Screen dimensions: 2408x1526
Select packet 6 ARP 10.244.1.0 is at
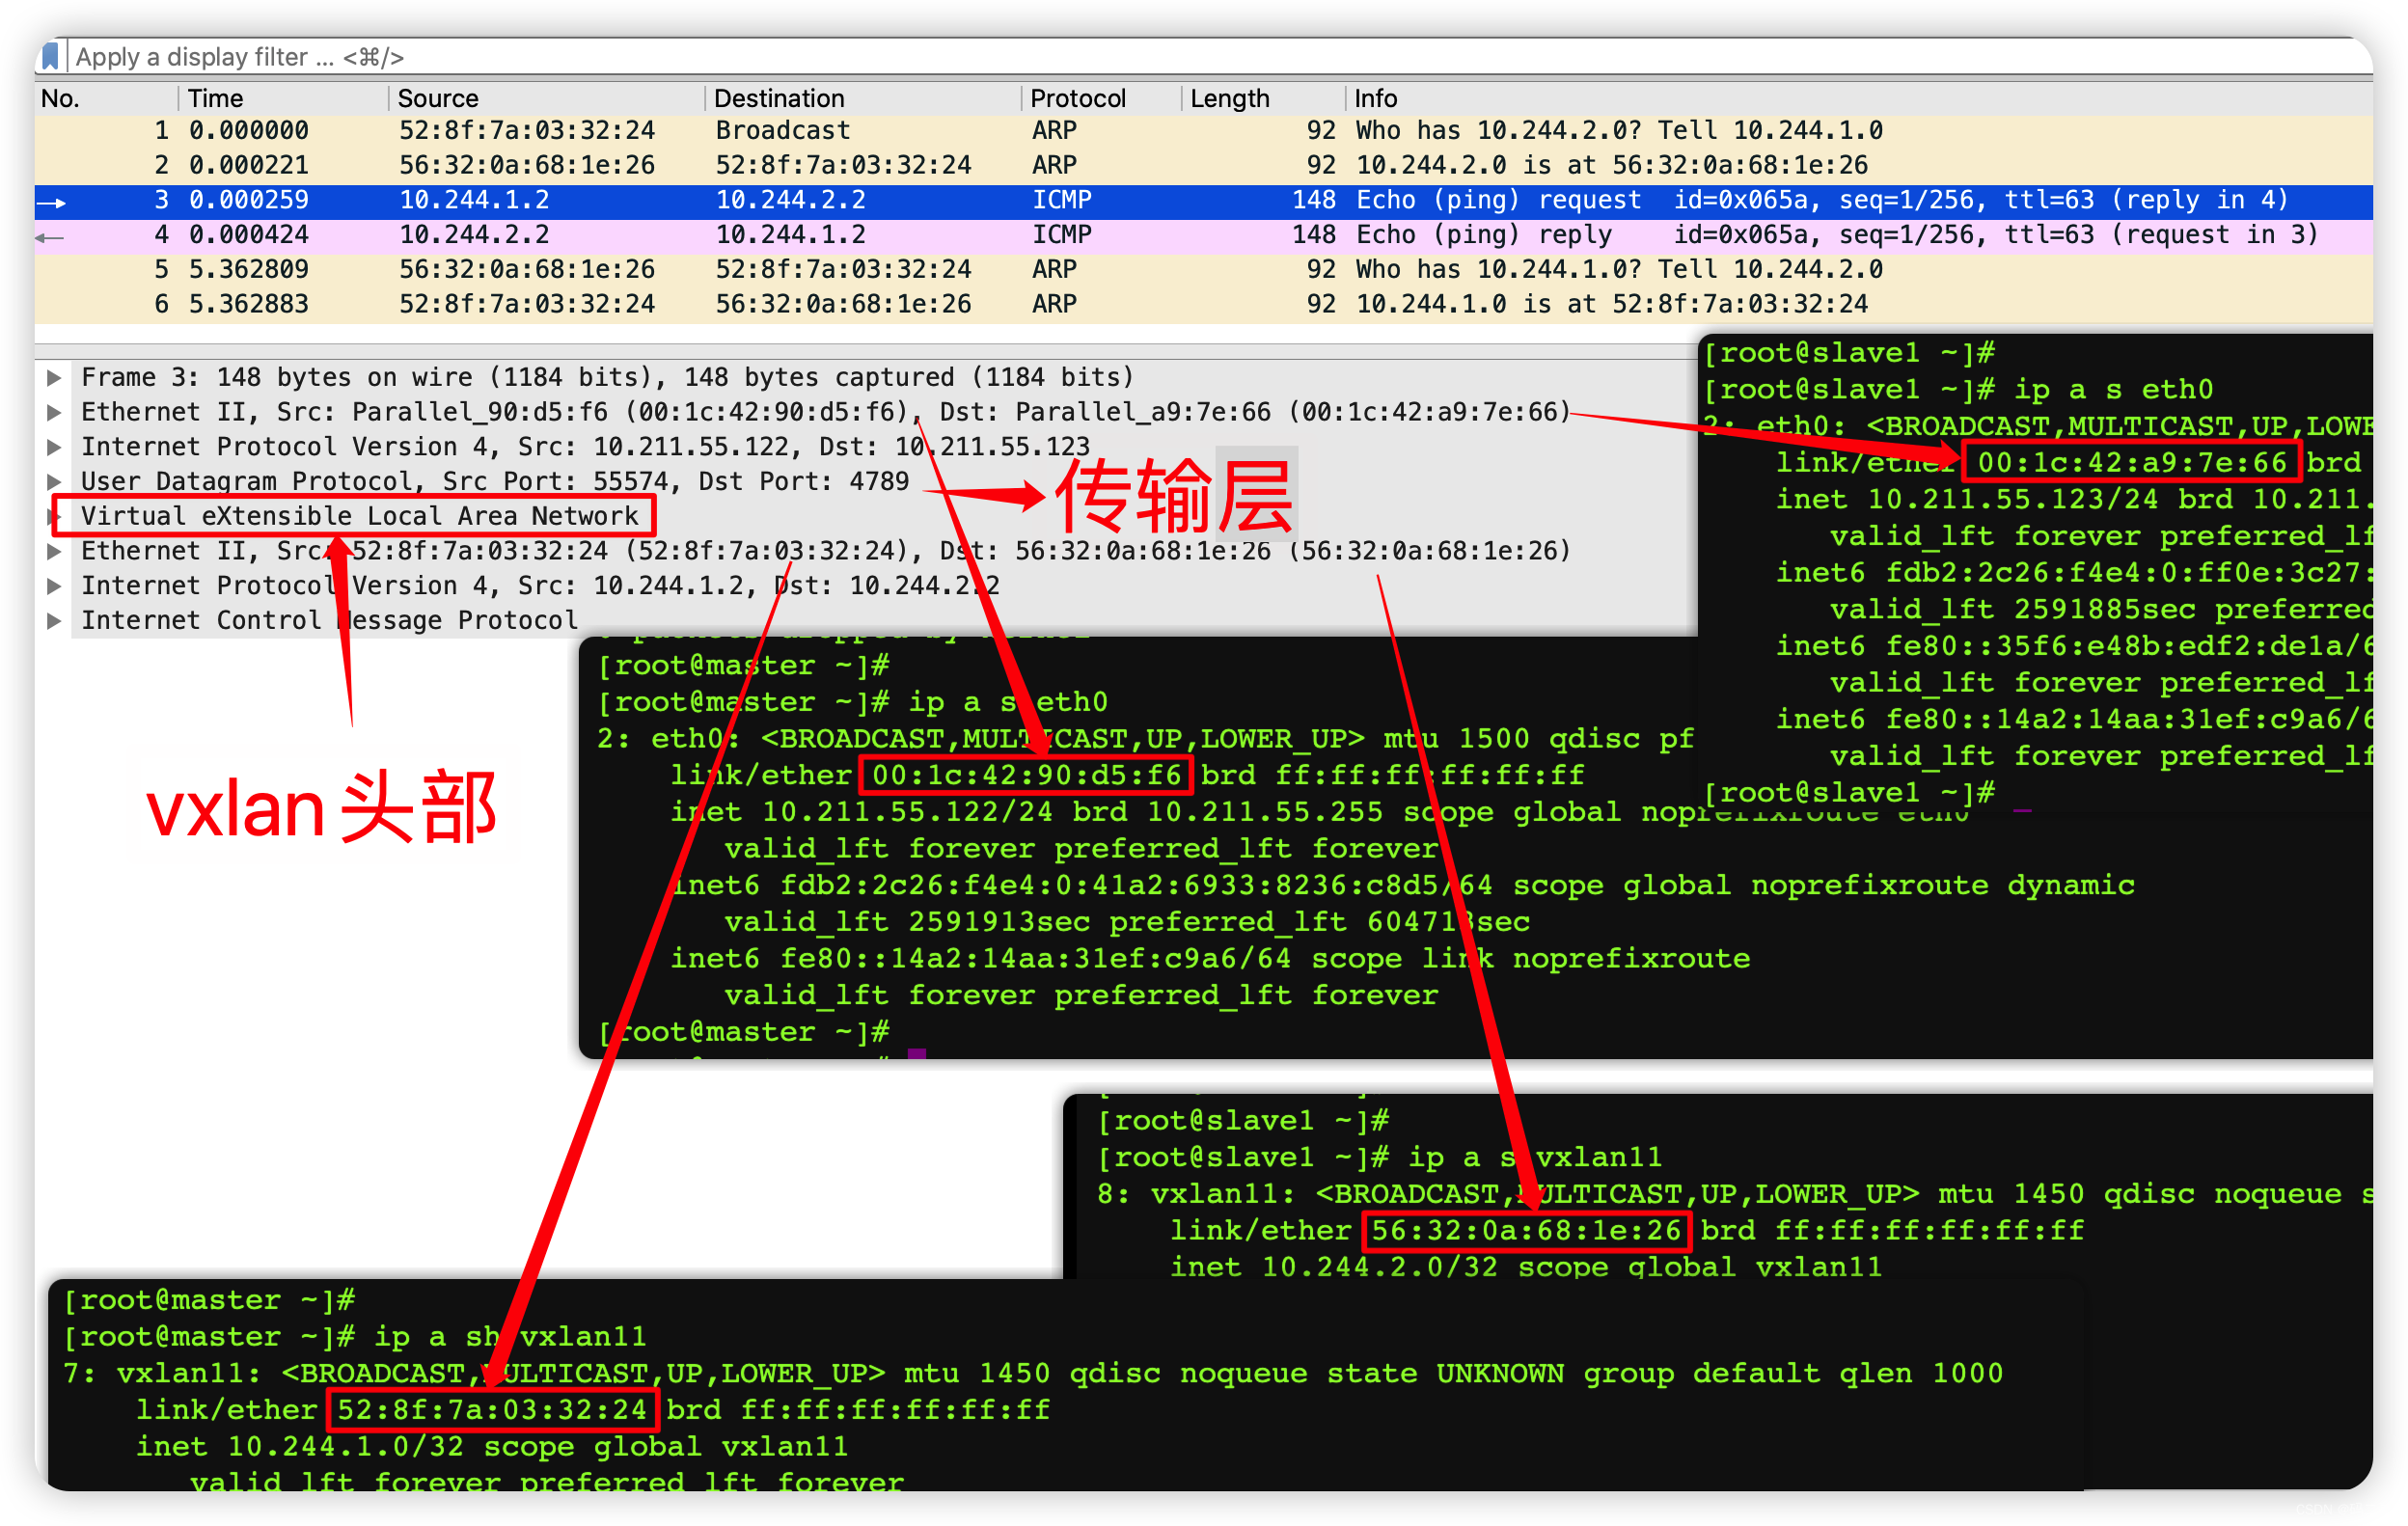[x=1203, y=304]
